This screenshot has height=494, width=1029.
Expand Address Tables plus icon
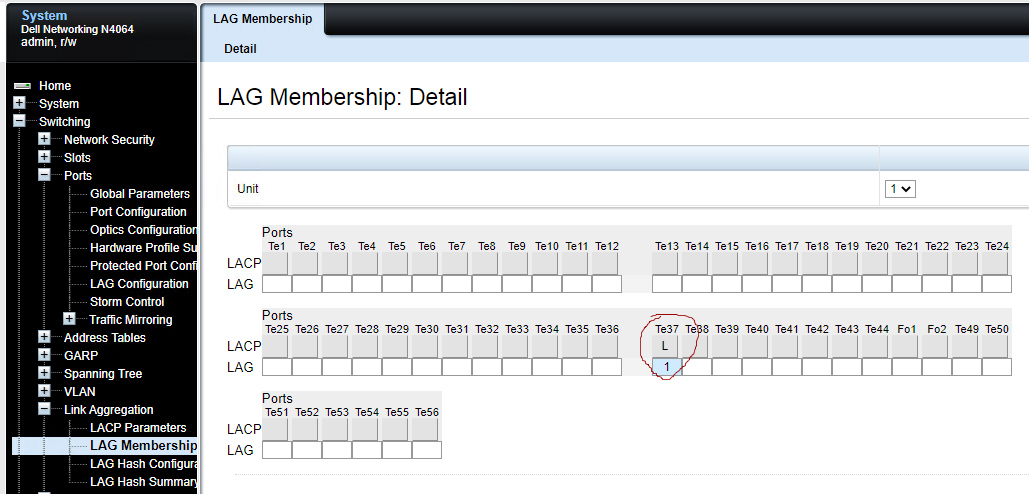(44, 337)
